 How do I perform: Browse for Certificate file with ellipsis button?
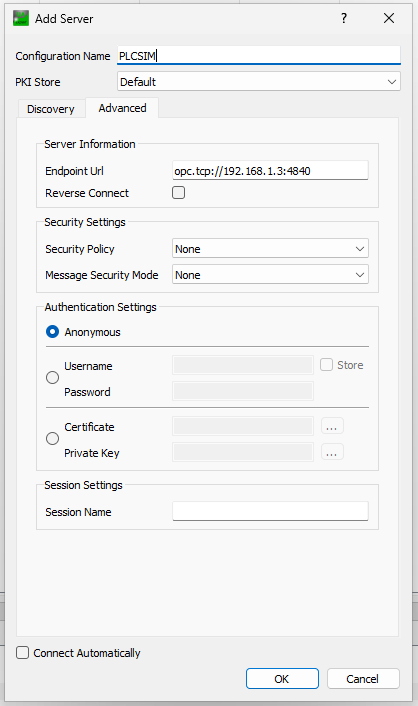pos(332,426)
